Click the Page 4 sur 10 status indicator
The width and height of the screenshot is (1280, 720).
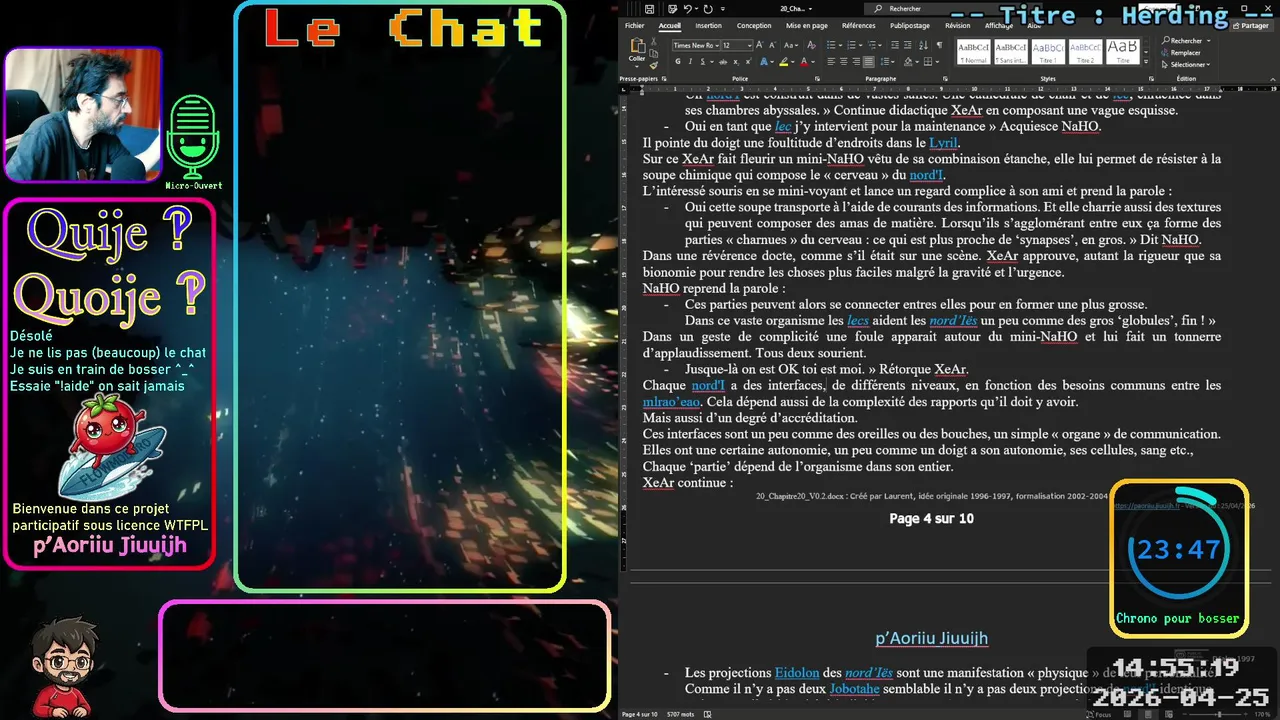[640, 714]
